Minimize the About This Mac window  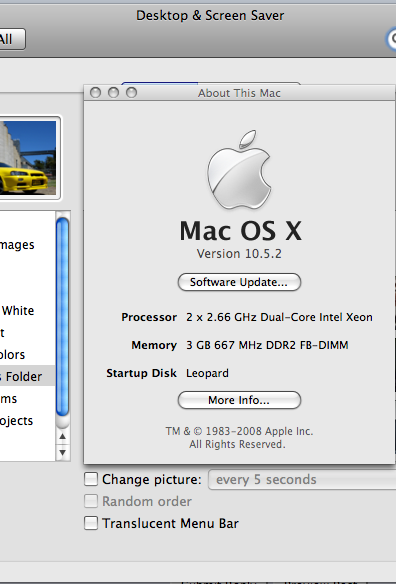point(113,92)
